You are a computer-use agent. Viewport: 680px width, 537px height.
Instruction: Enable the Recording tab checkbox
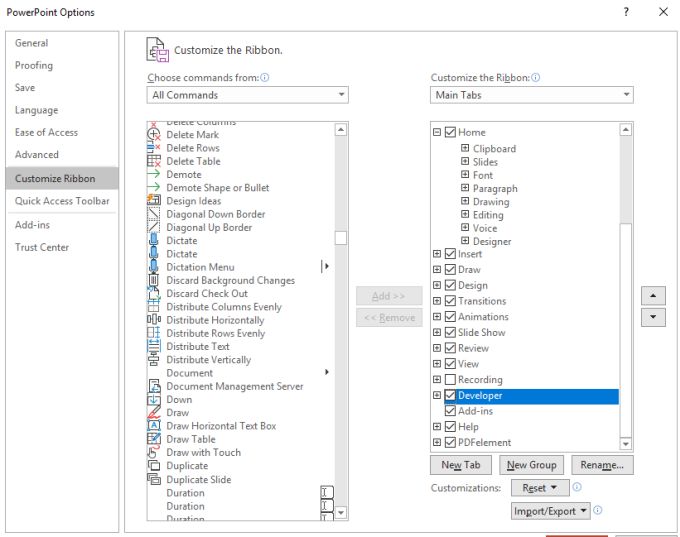point(451,380)
